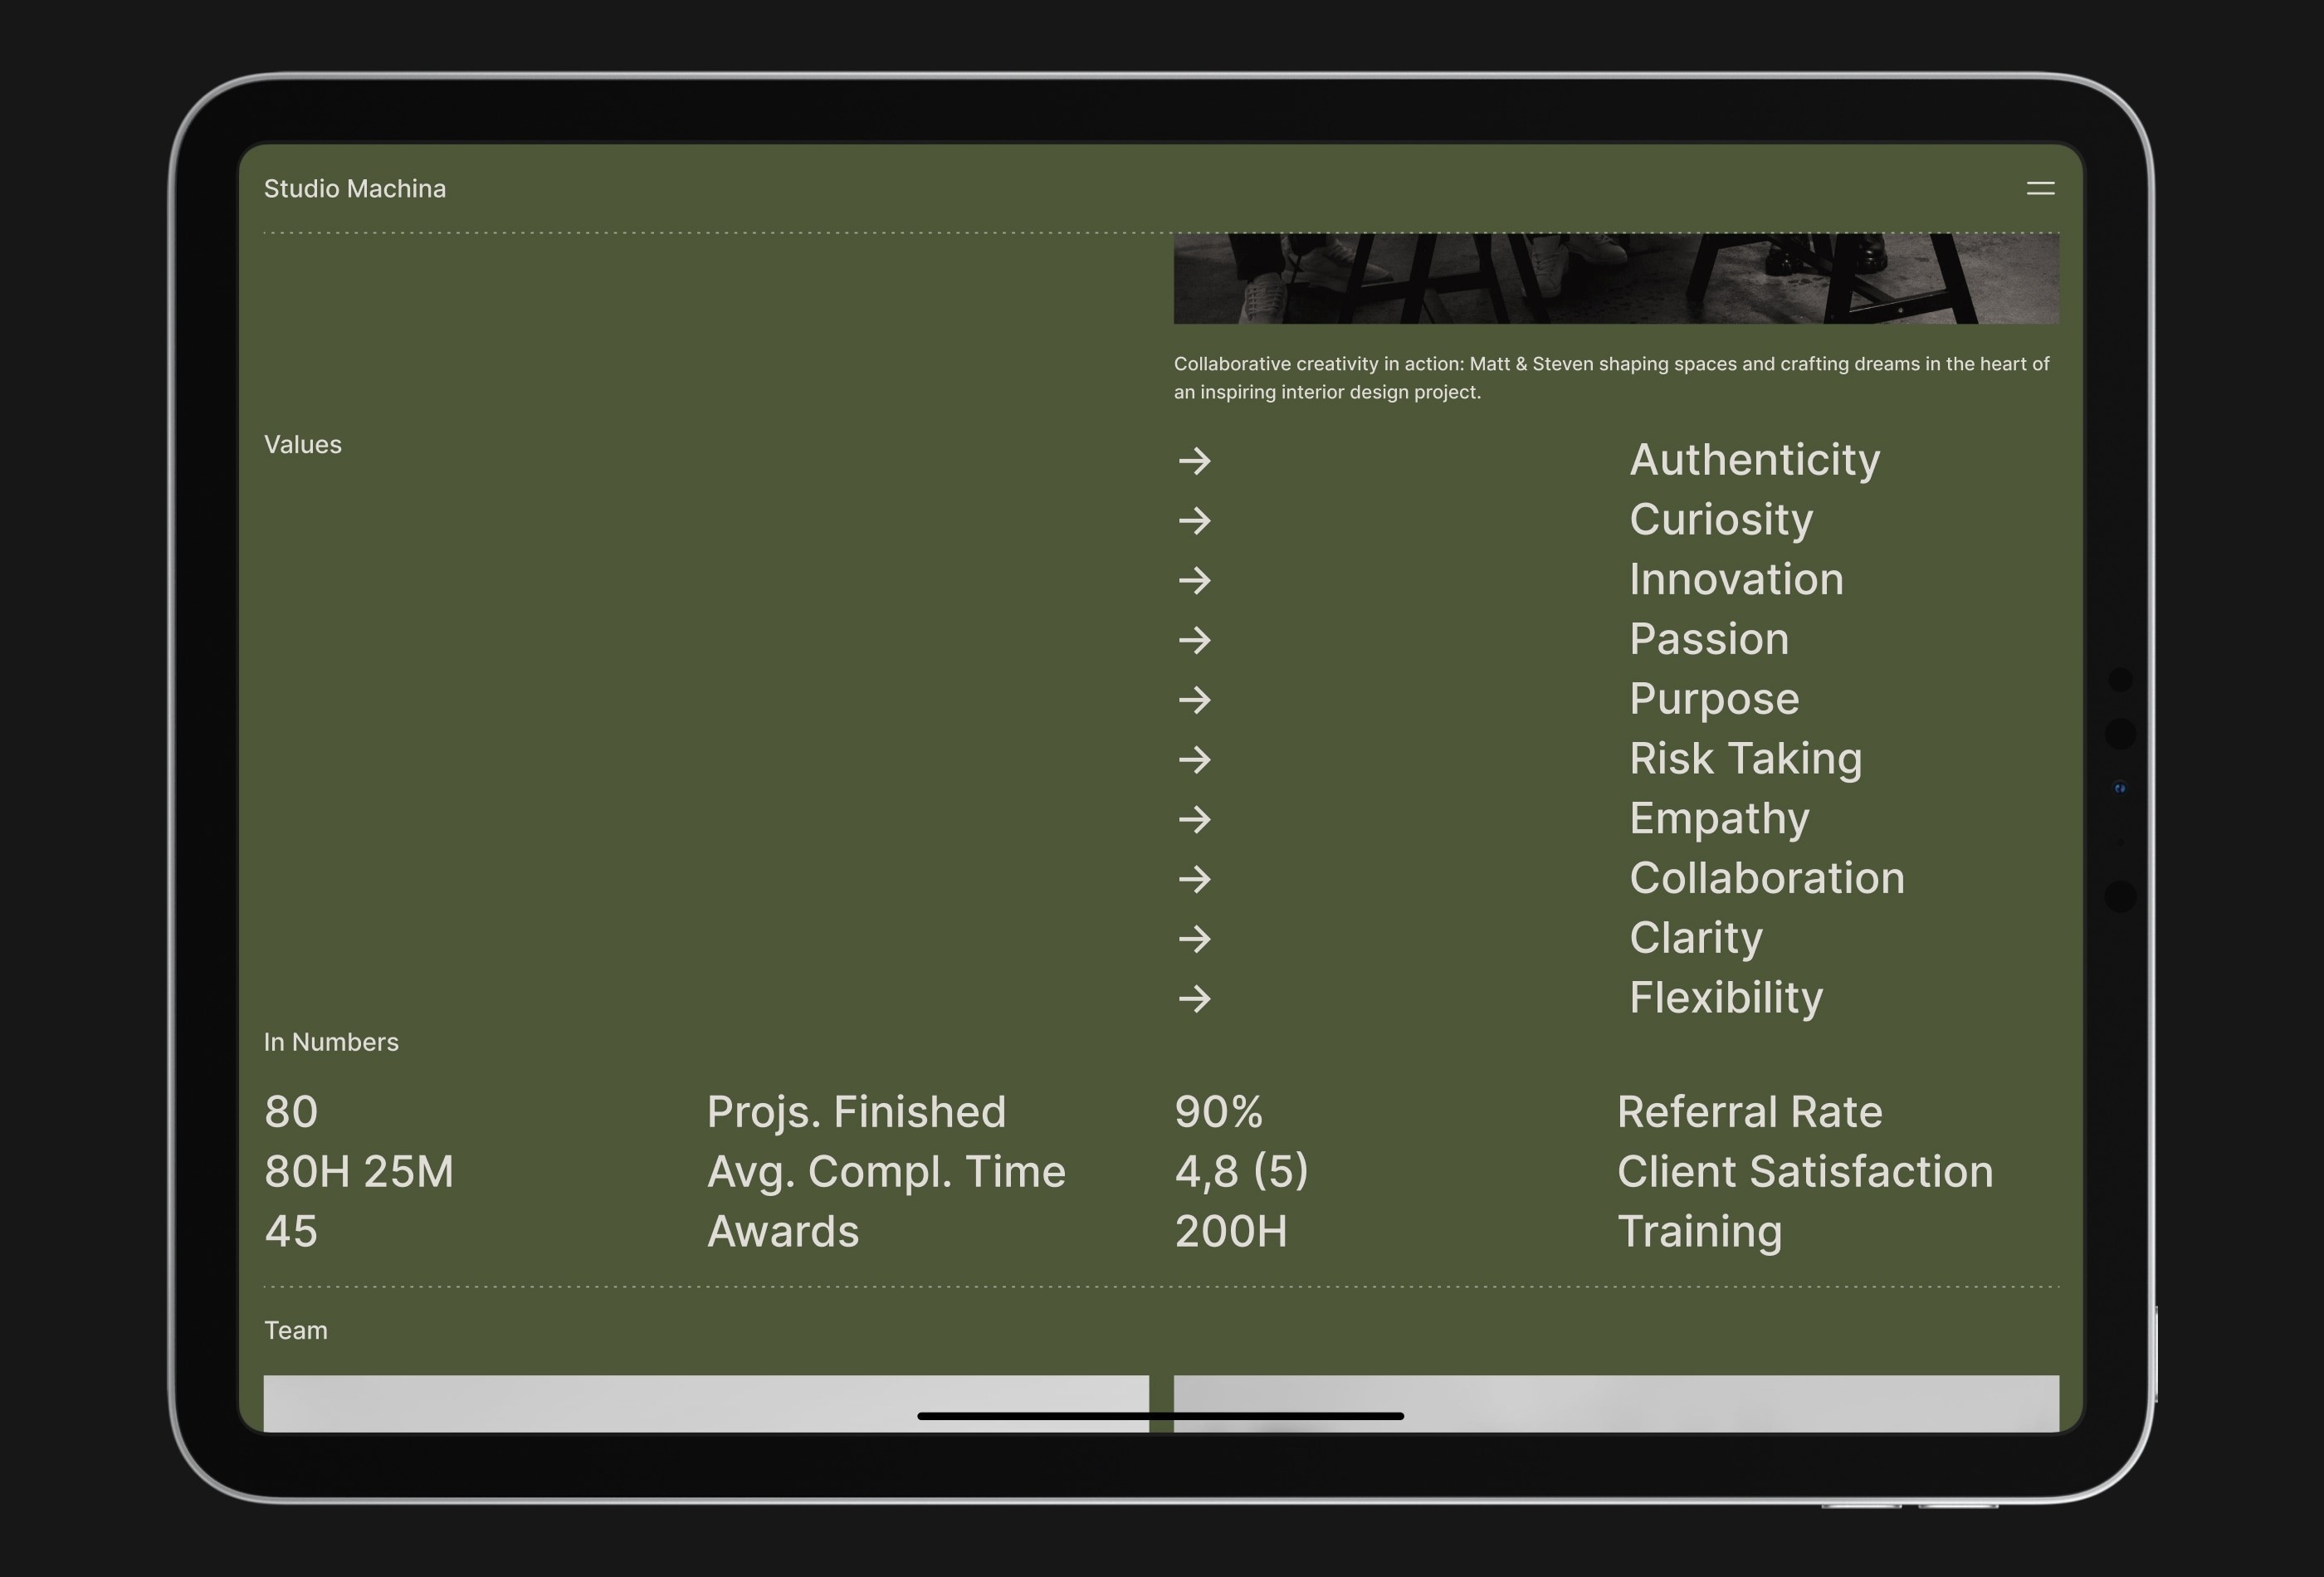
Task: Click the Passion arrow icon
Action: 1193,639
